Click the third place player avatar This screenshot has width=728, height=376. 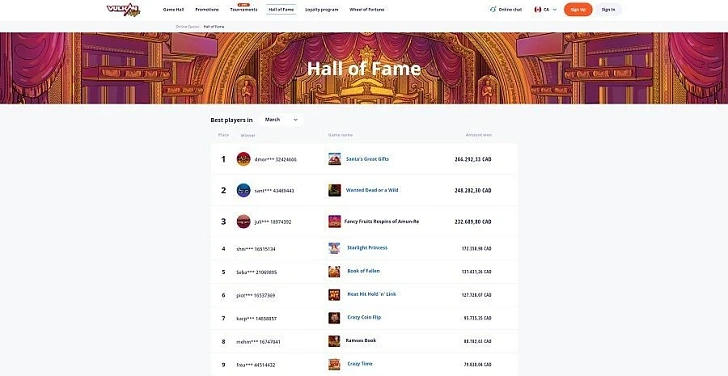pos(243,221)
